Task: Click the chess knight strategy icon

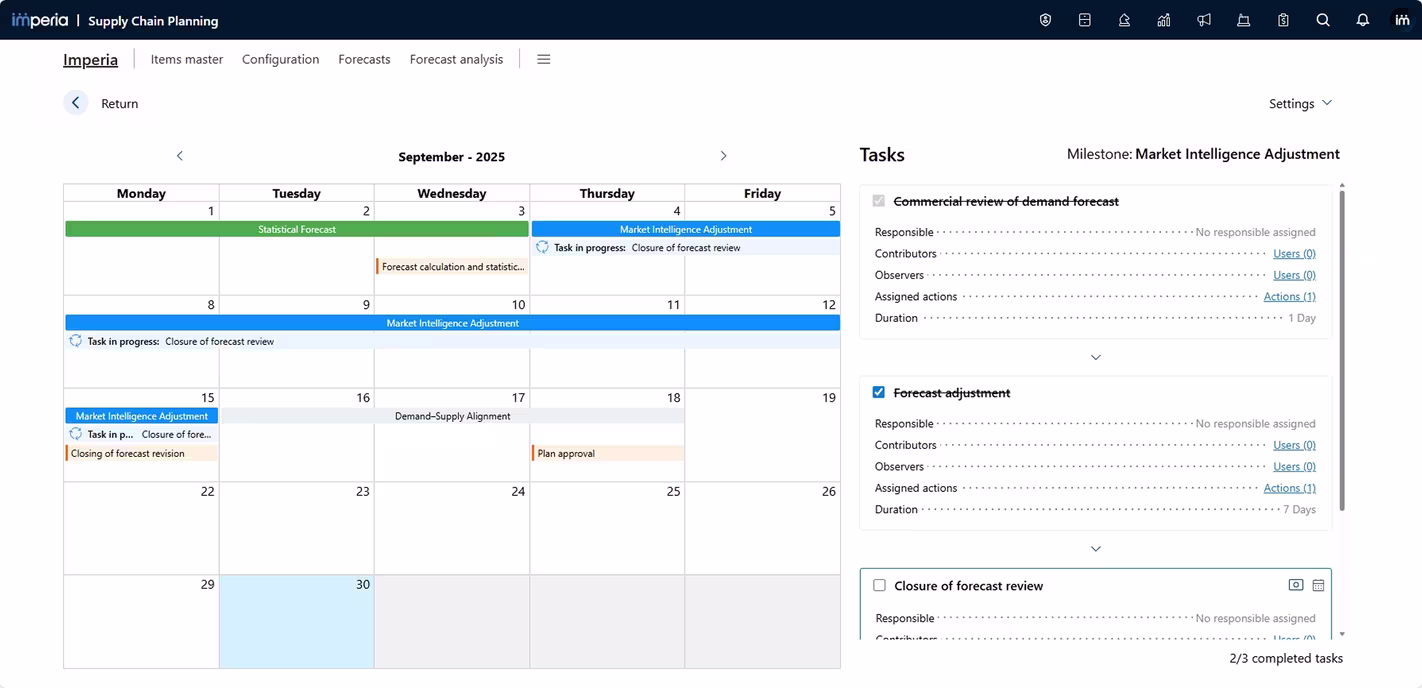Action: [x=1124, y=20]
